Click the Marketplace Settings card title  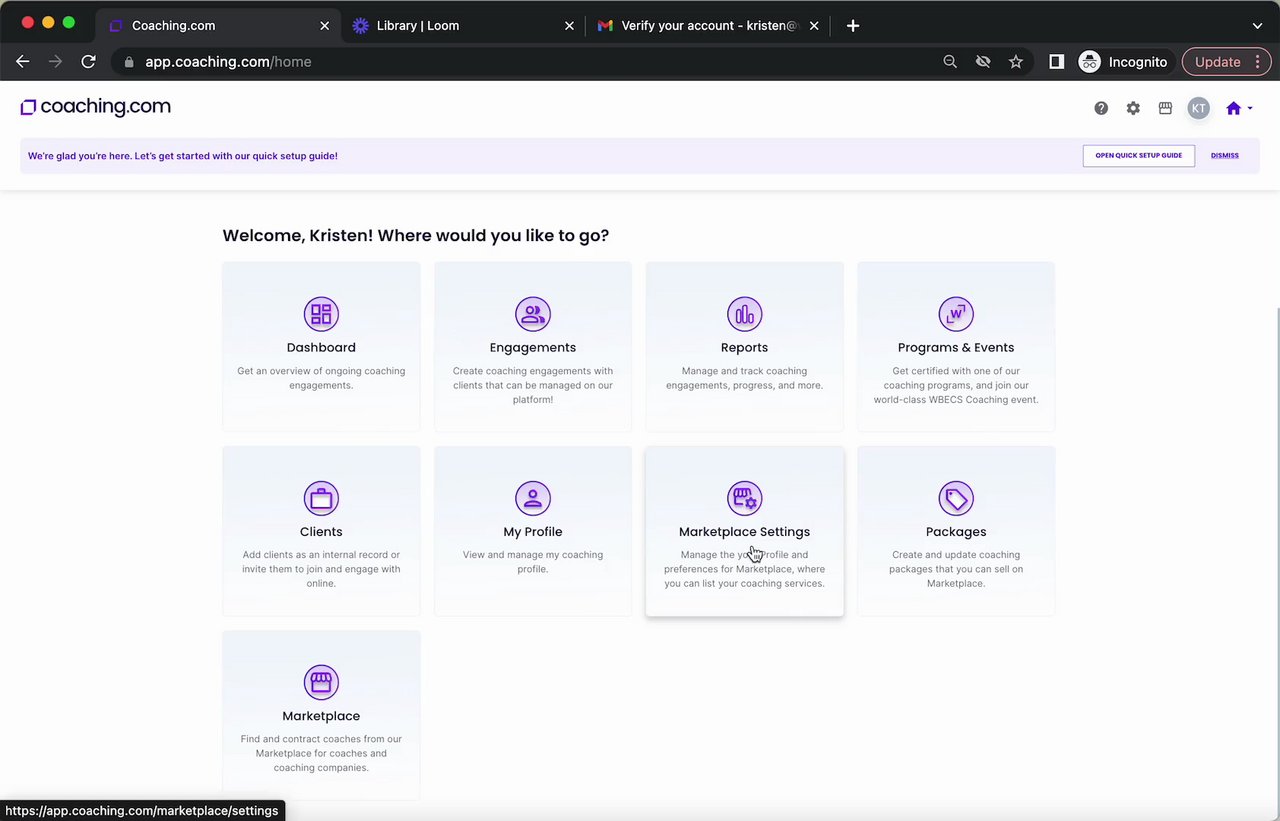[744, 532]
